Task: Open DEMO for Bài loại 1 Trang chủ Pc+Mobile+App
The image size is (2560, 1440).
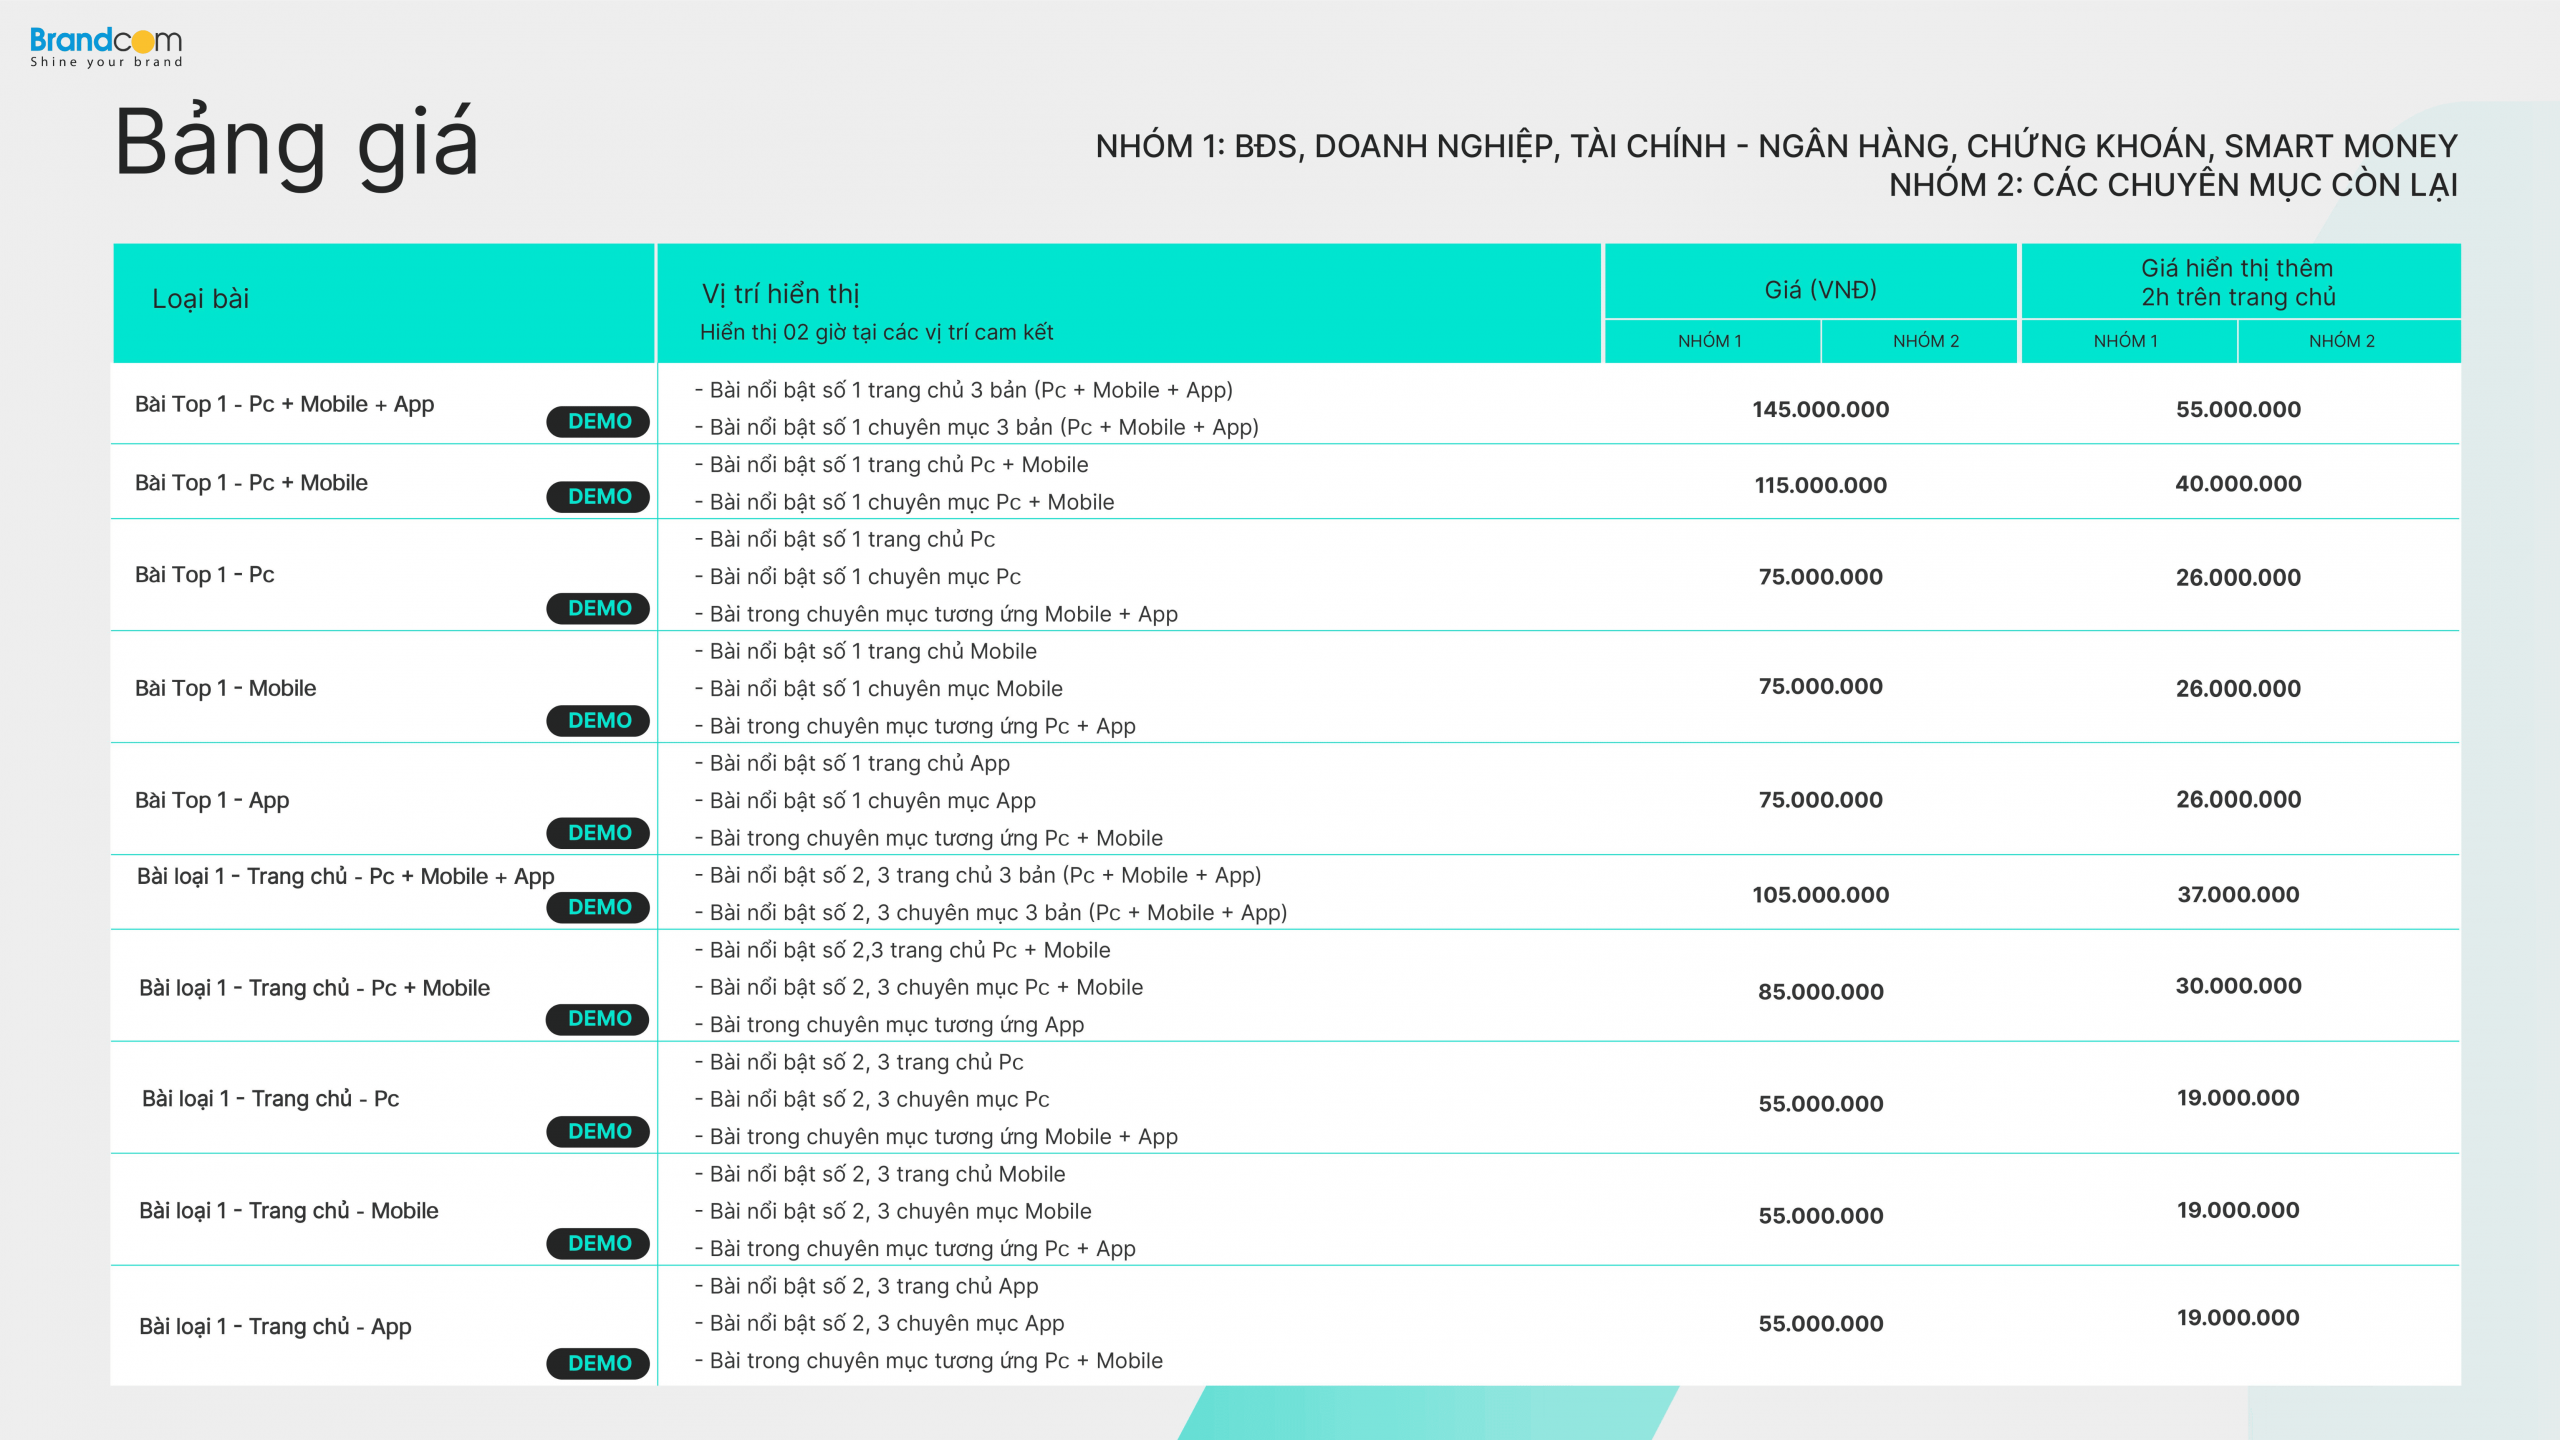Action: coord(598,907)
